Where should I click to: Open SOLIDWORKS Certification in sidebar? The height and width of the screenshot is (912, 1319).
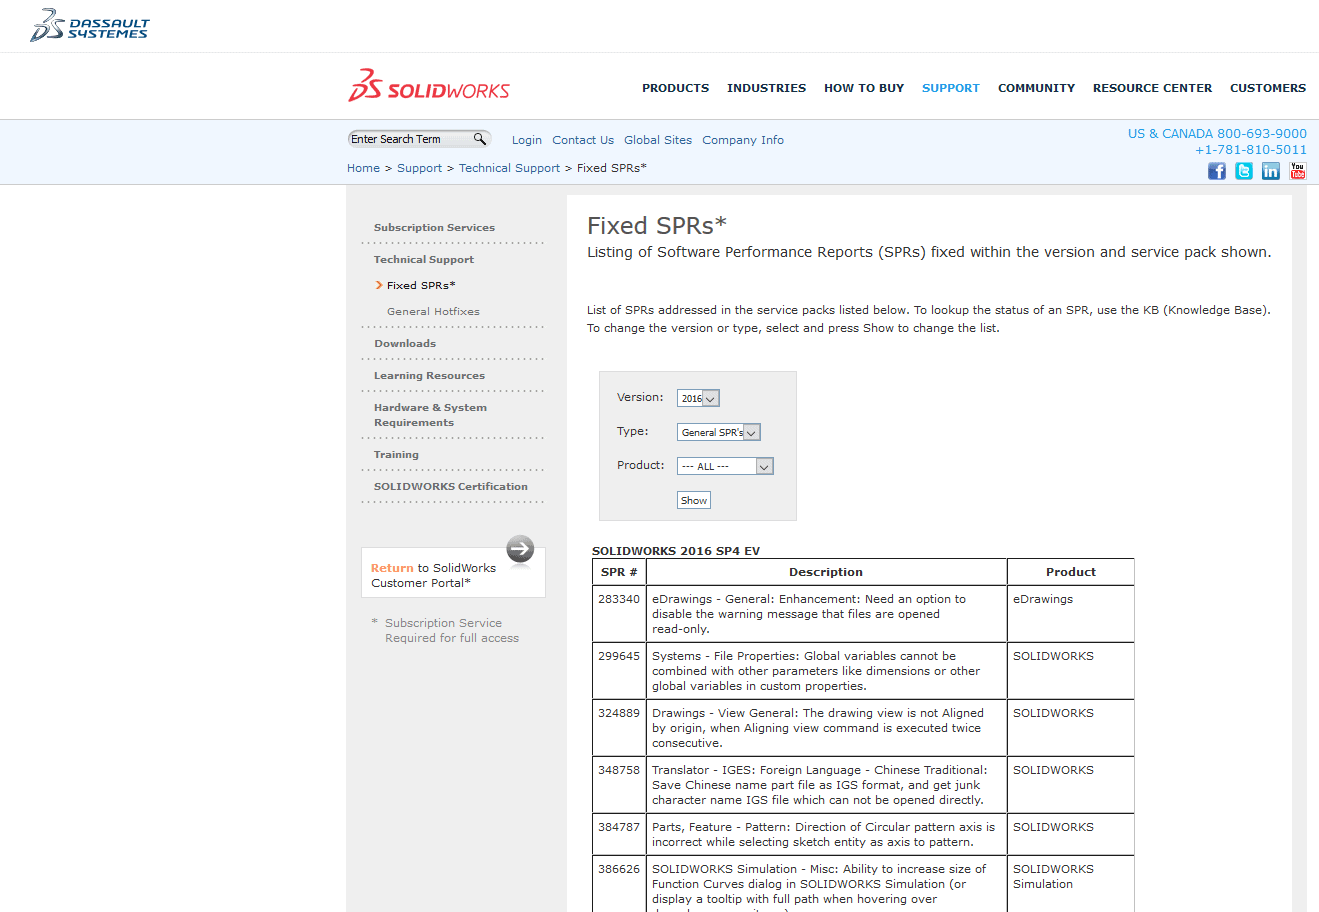[x=451, y=487]
